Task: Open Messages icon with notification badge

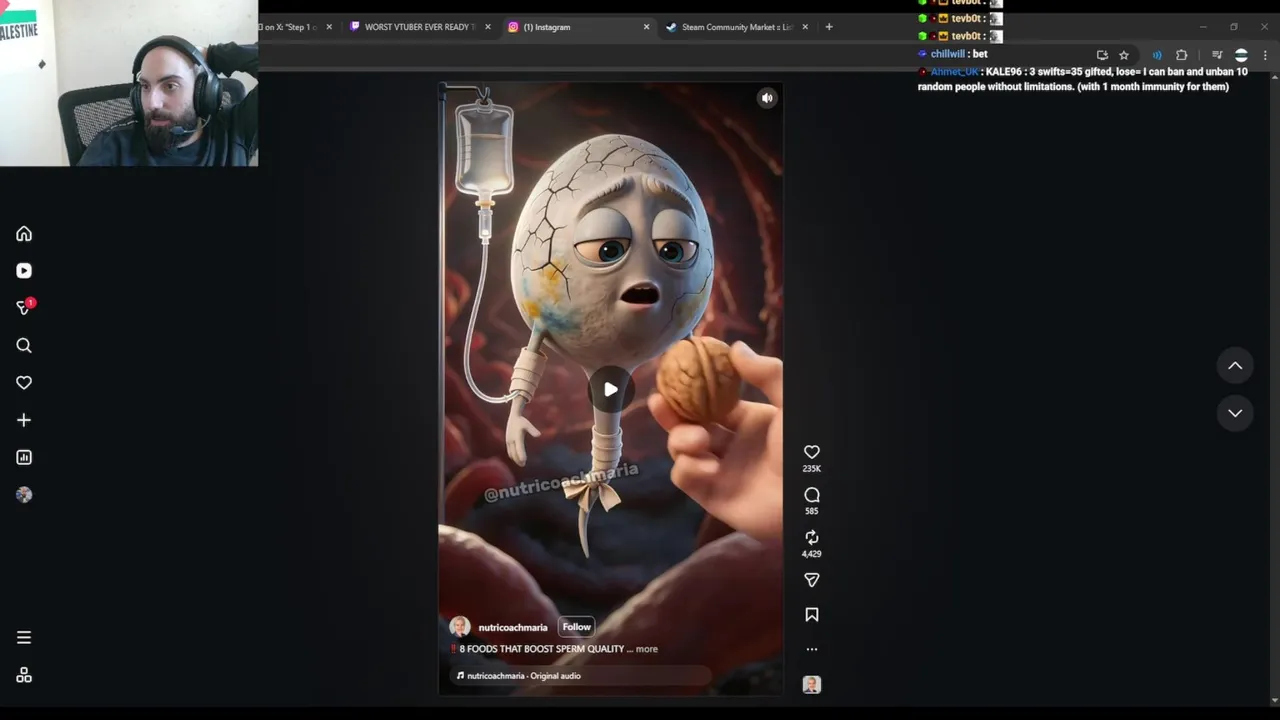Action: [24, 307]
